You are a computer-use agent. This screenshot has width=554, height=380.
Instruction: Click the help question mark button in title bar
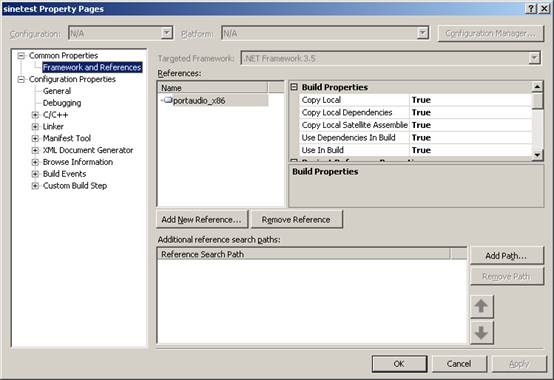click(x=532, y=8)
